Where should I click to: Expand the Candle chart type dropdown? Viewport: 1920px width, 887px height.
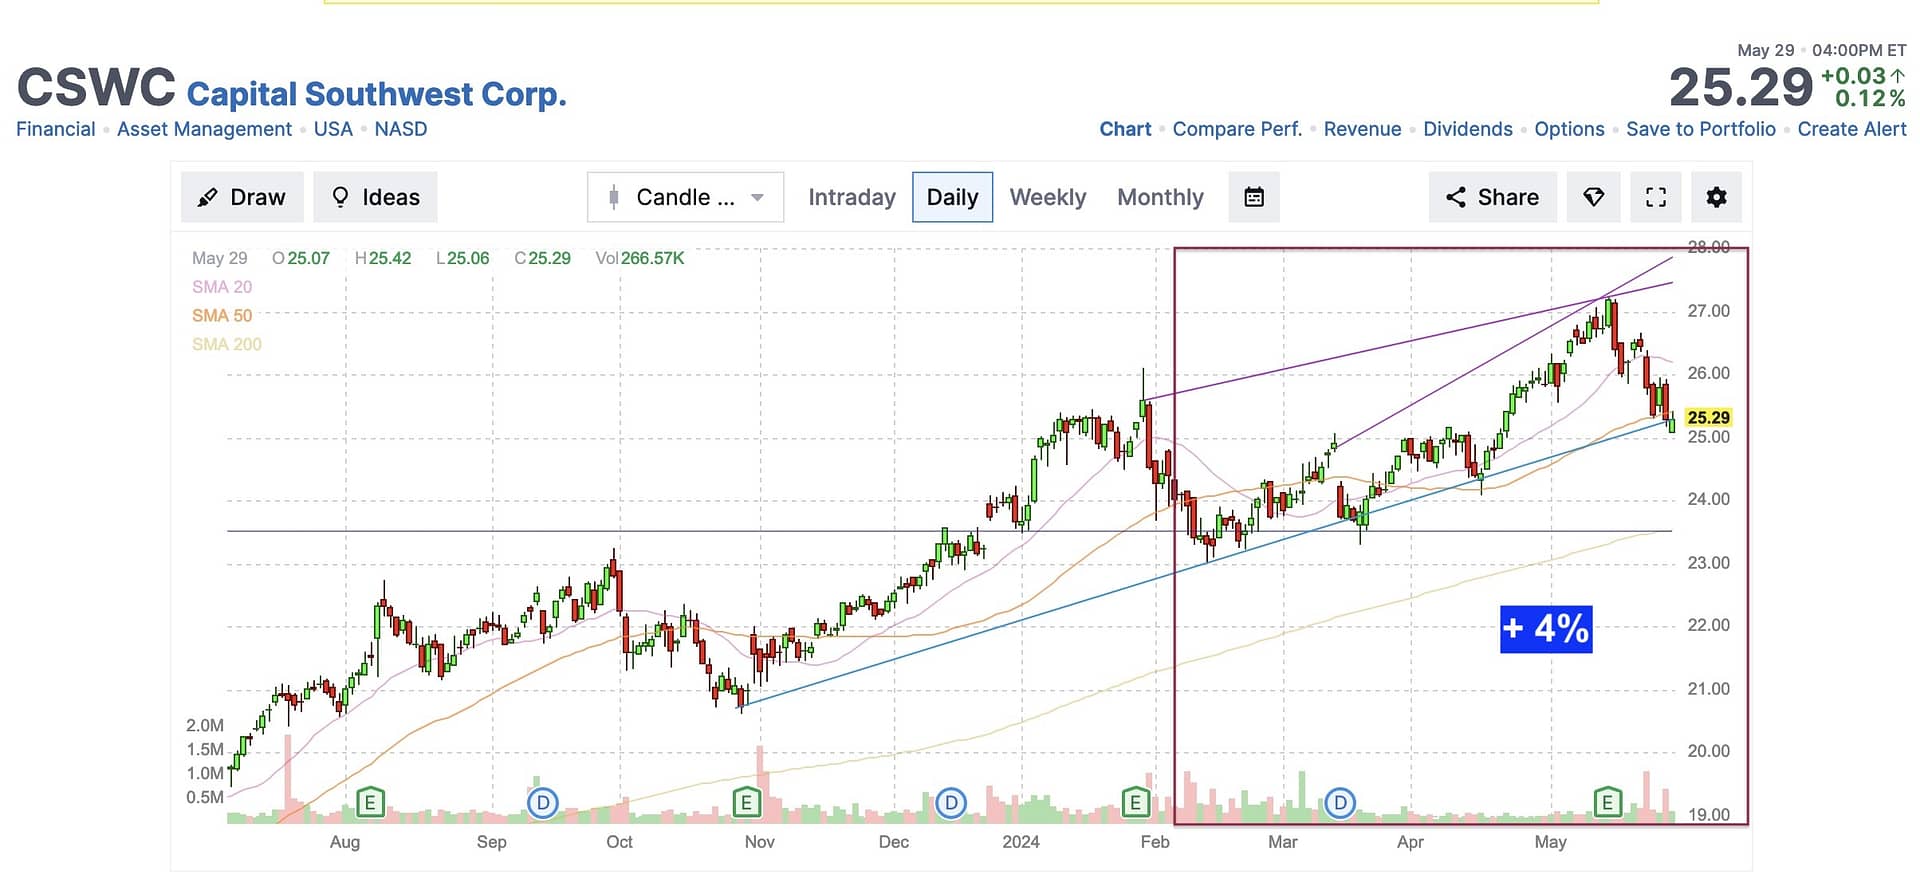pyautogui.click(x=686, y=197)
